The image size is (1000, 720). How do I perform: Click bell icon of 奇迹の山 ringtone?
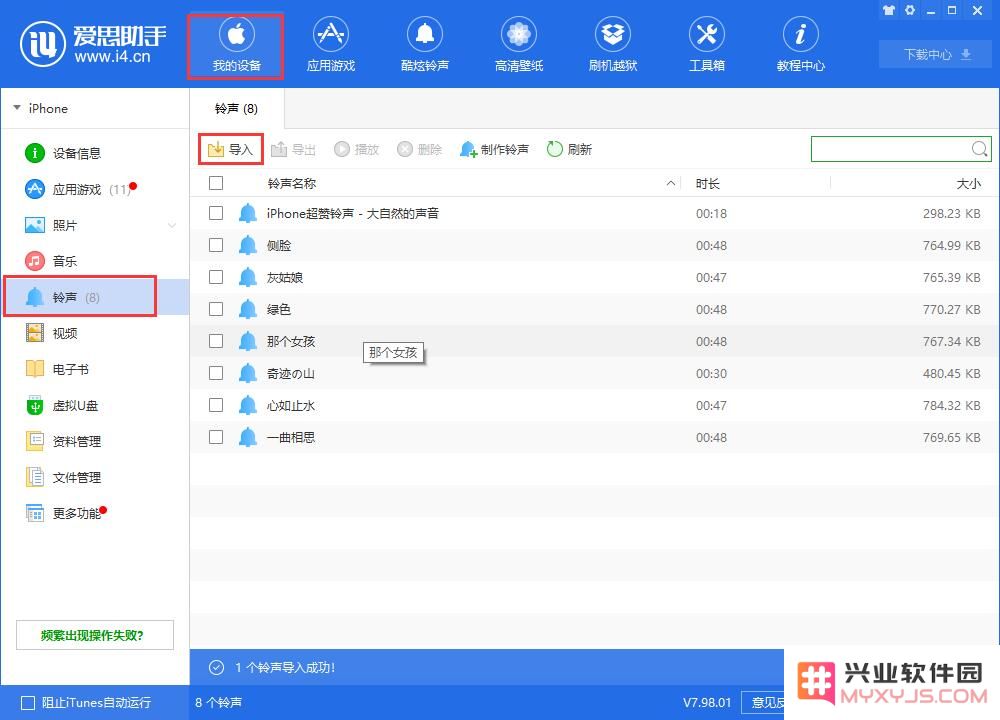[x=247, y=373]
